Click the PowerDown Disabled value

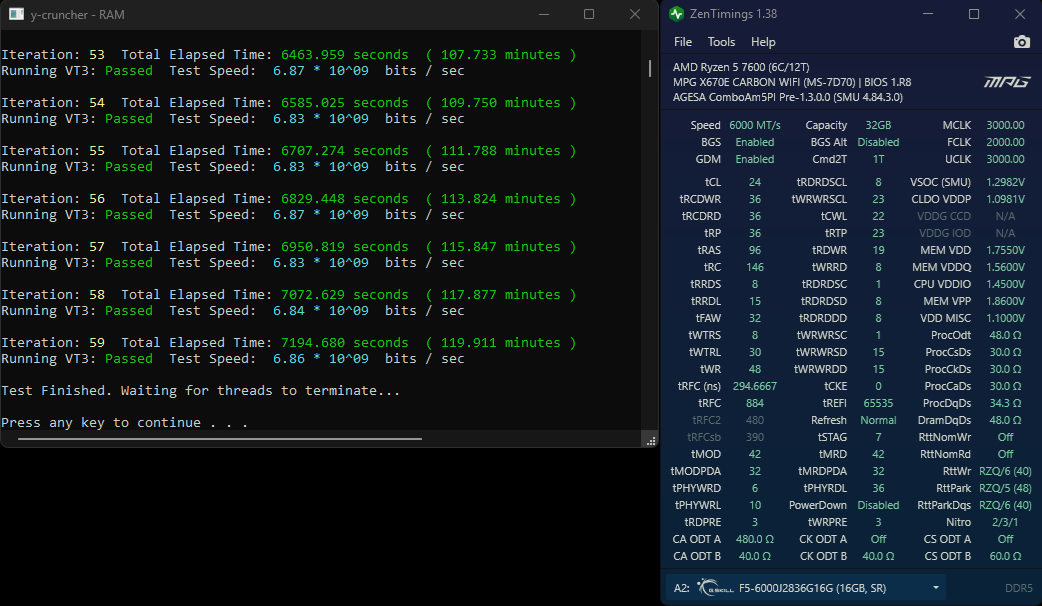(878, 505)
